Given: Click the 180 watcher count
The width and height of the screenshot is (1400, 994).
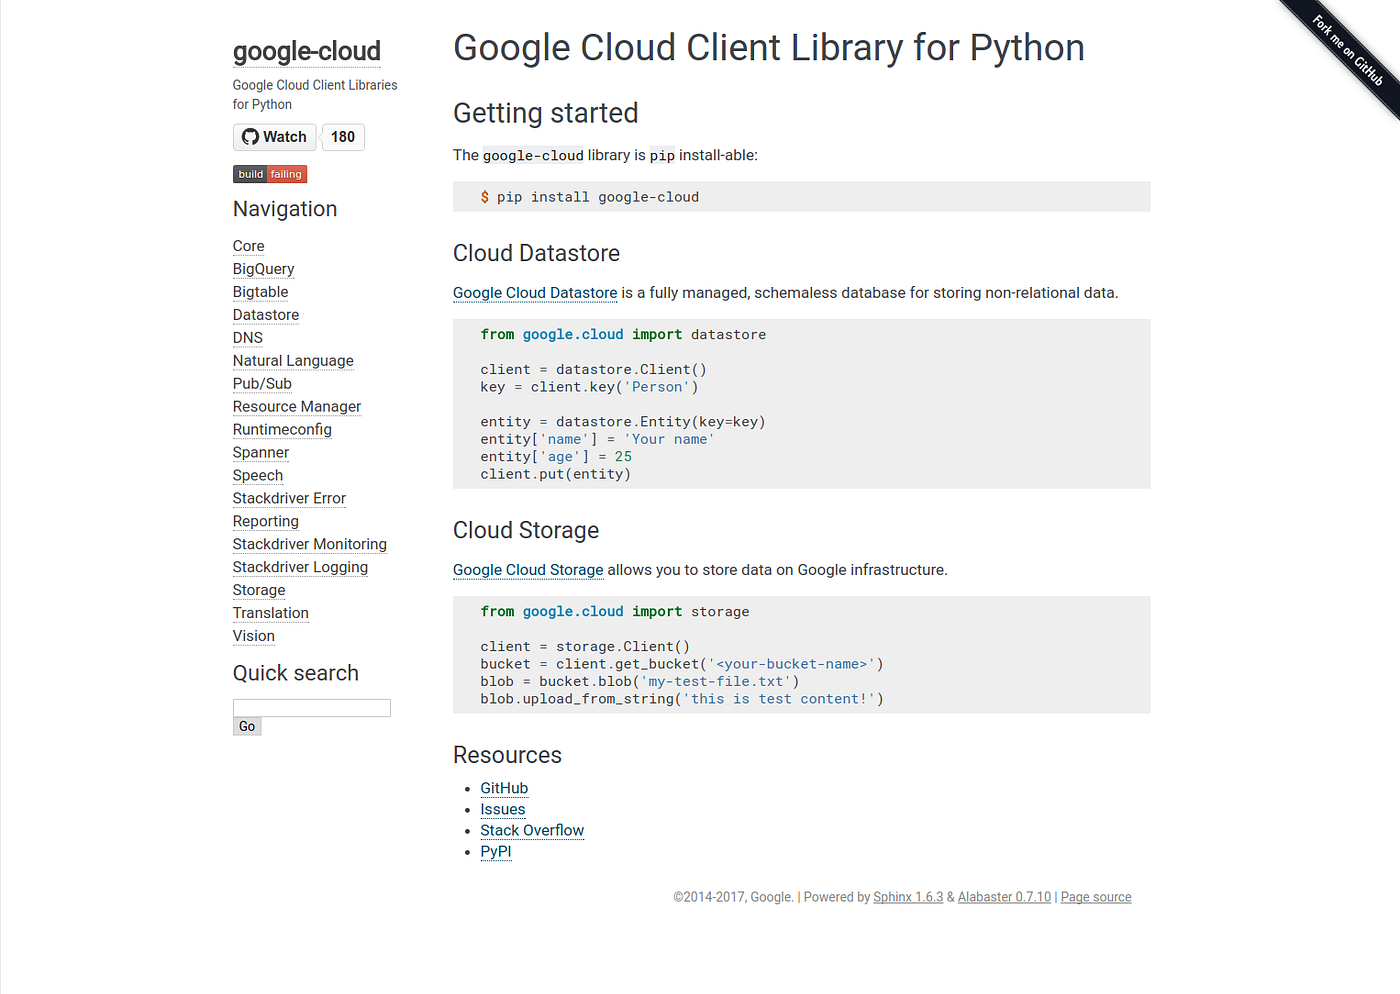Looking at the screenshot, I should click(342, 136).
